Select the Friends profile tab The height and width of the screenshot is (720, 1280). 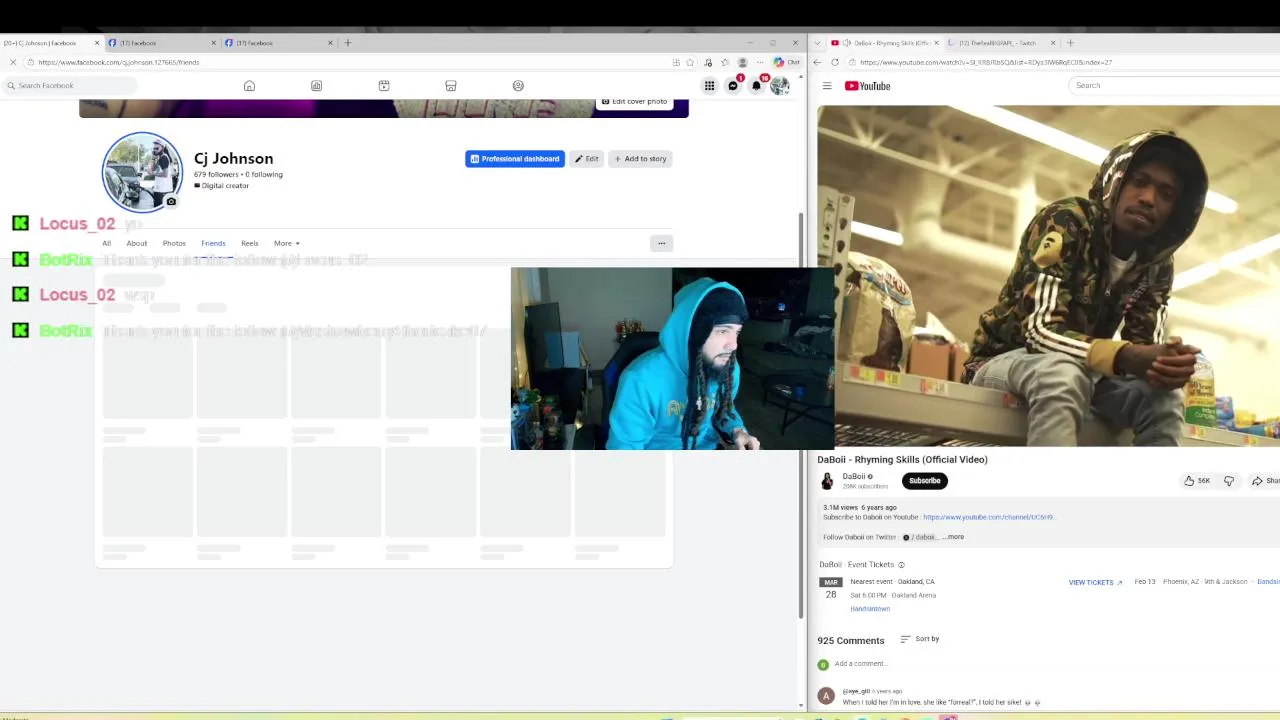(213, 243)
